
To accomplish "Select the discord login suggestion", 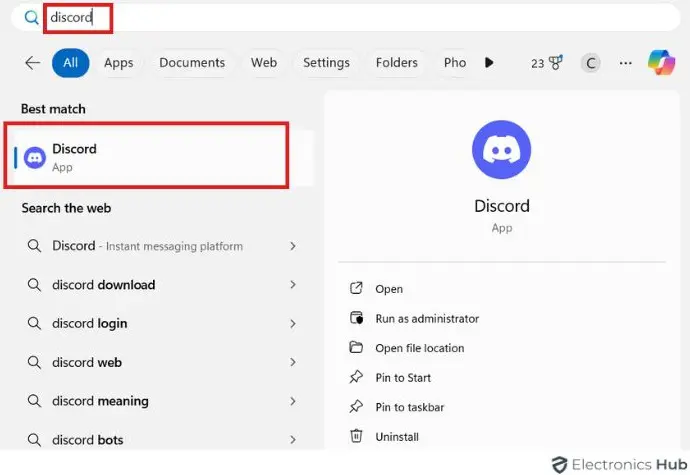I will click(89, 324).
